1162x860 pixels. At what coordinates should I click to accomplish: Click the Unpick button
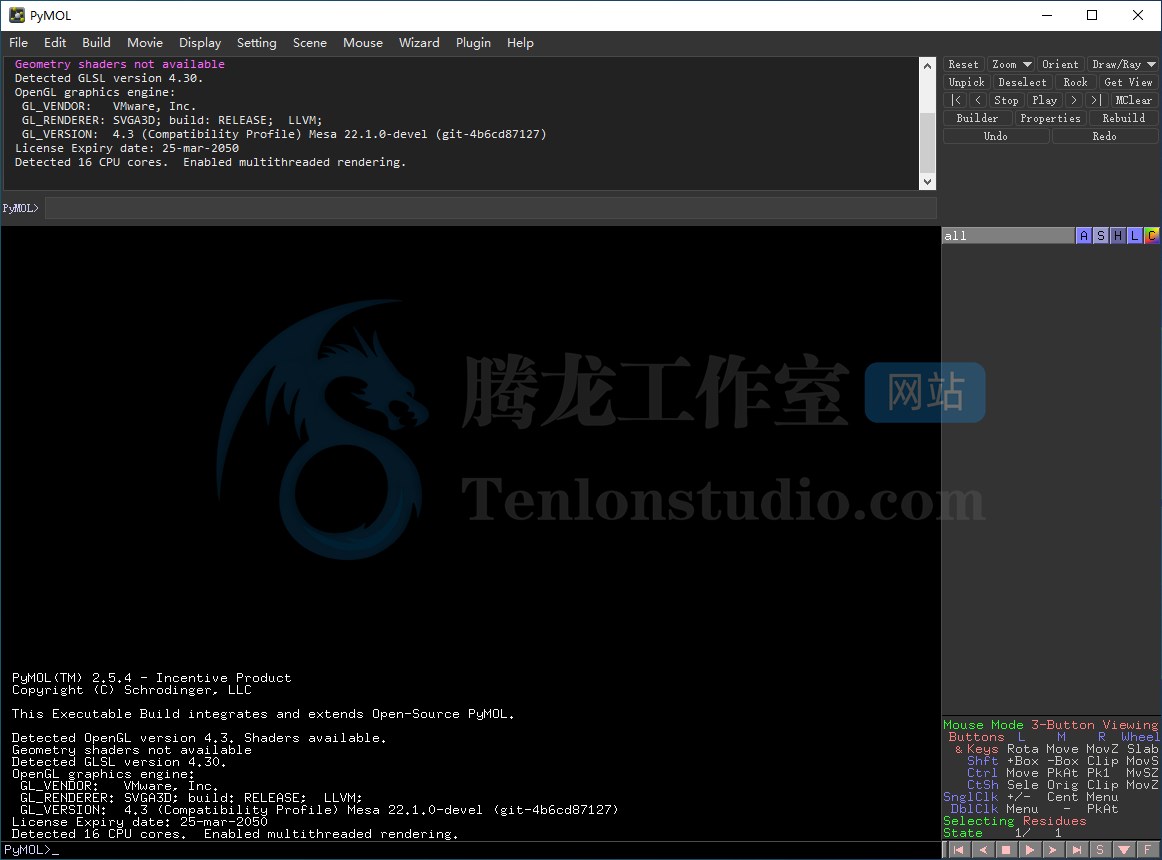966,82
